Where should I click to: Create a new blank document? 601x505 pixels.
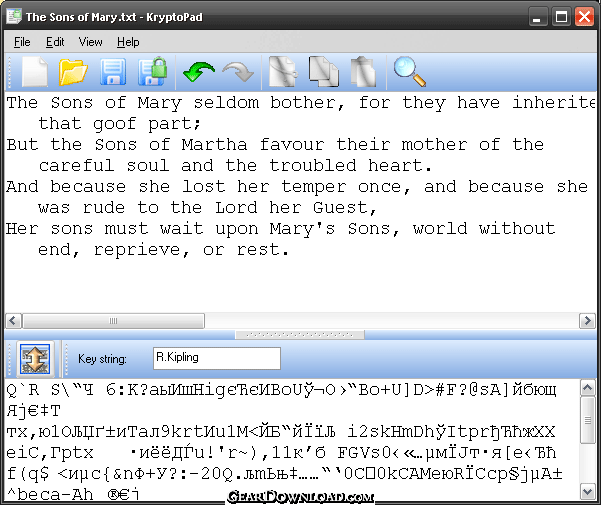pos(35,72)
